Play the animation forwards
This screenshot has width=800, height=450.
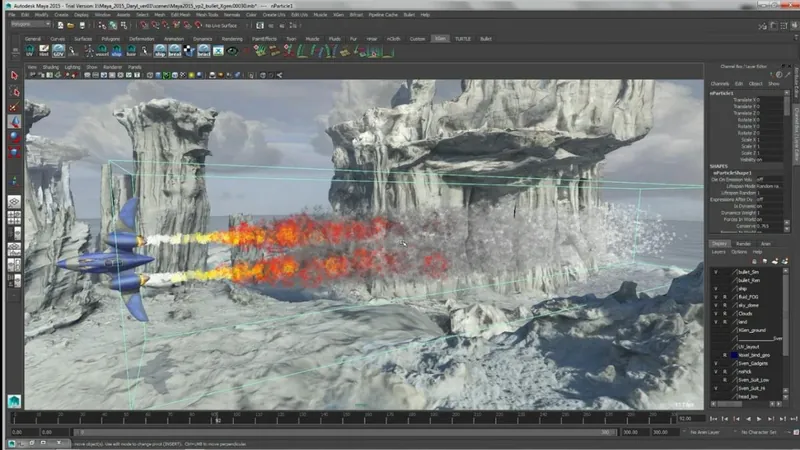click(x=759, y=419)
